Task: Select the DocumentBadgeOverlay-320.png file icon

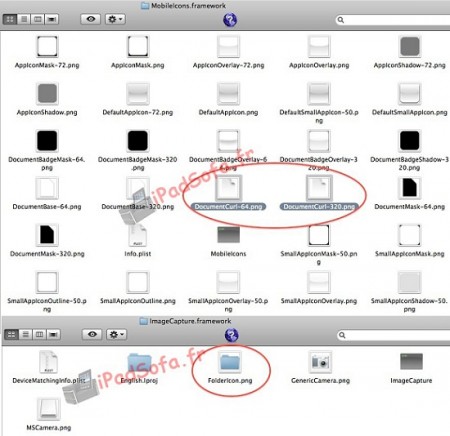Action: point(319,141)
